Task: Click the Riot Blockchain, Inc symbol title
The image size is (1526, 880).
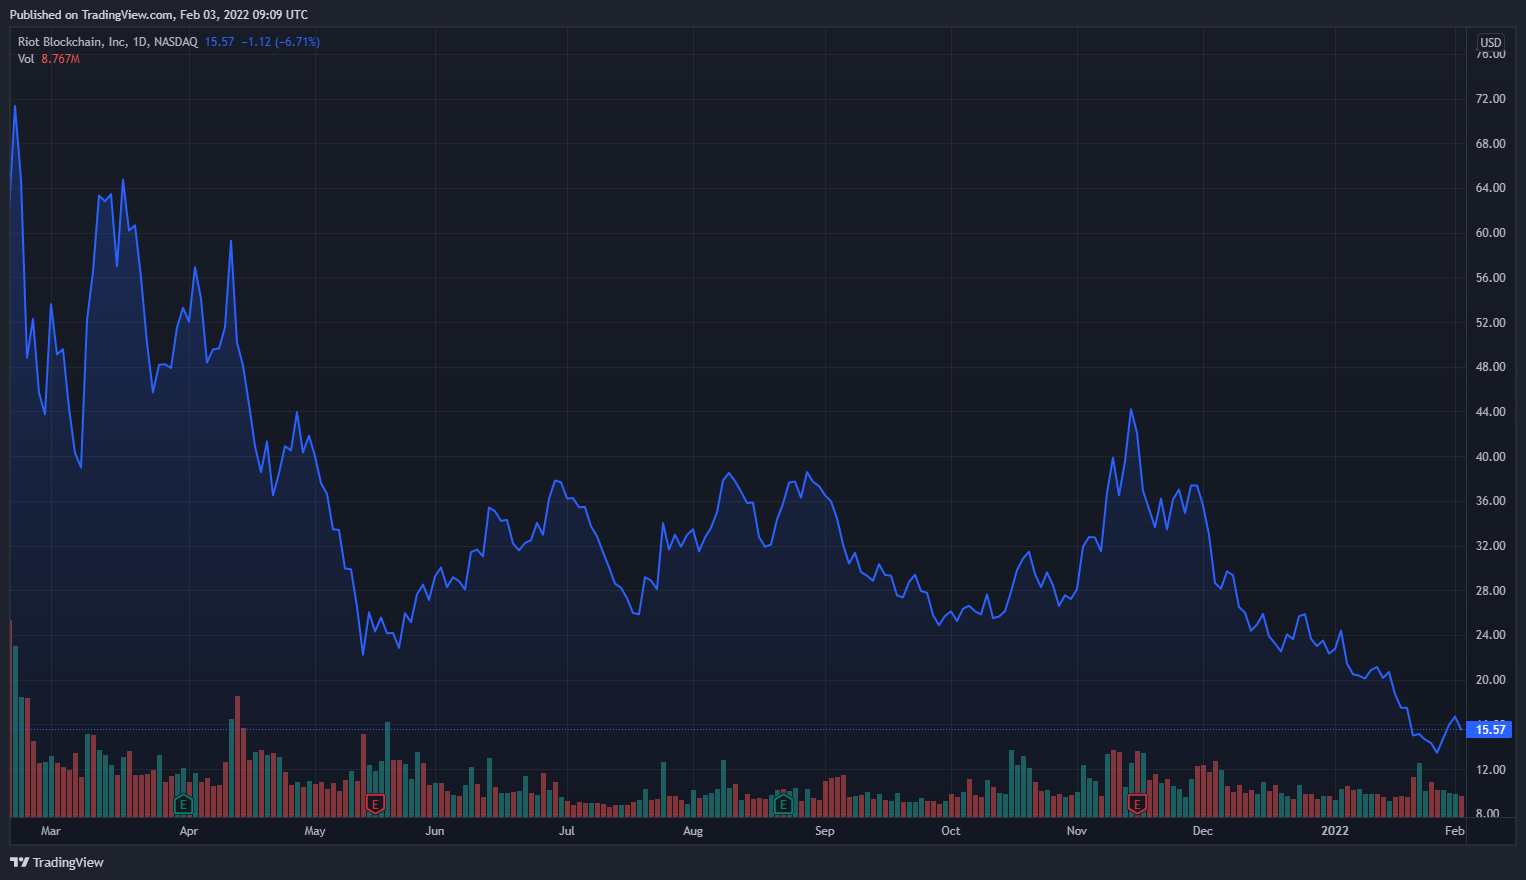Action: (x=72, y=42)
